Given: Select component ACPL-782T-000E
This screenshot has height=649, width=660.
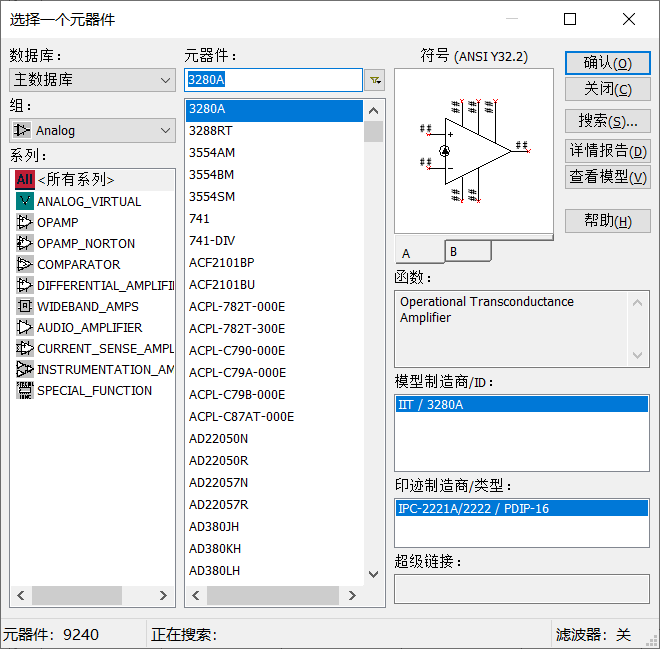Looking at the screenshot, I should click(274, 307).
